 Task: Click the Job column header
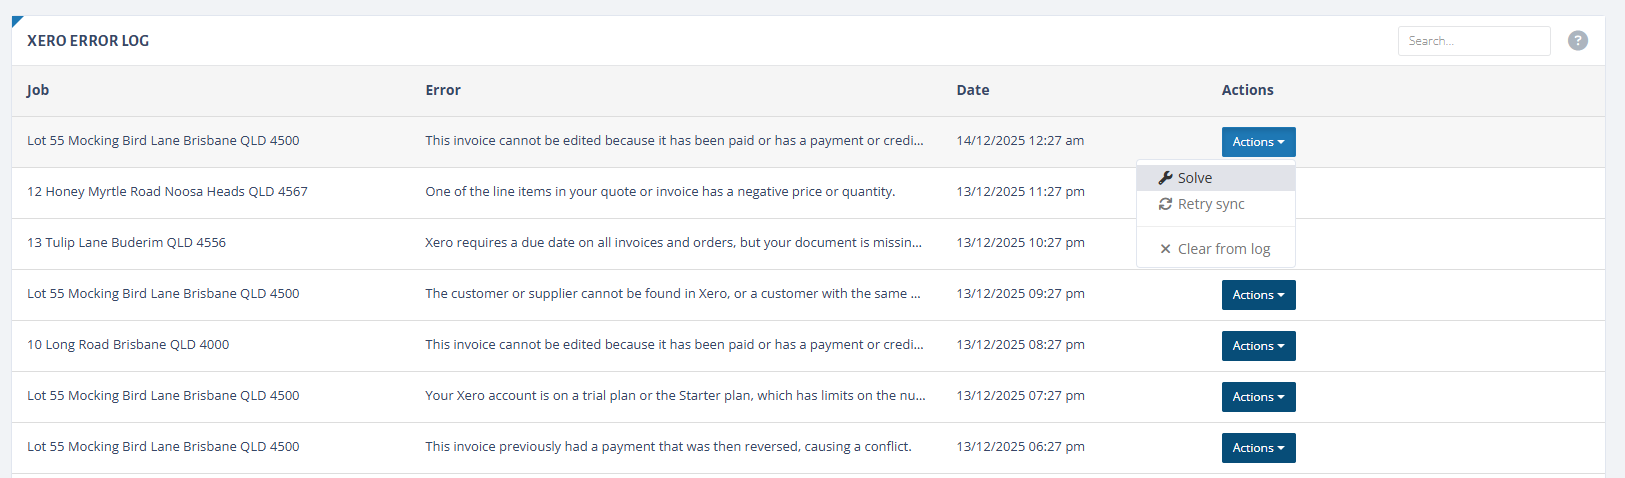click(38, 90)
